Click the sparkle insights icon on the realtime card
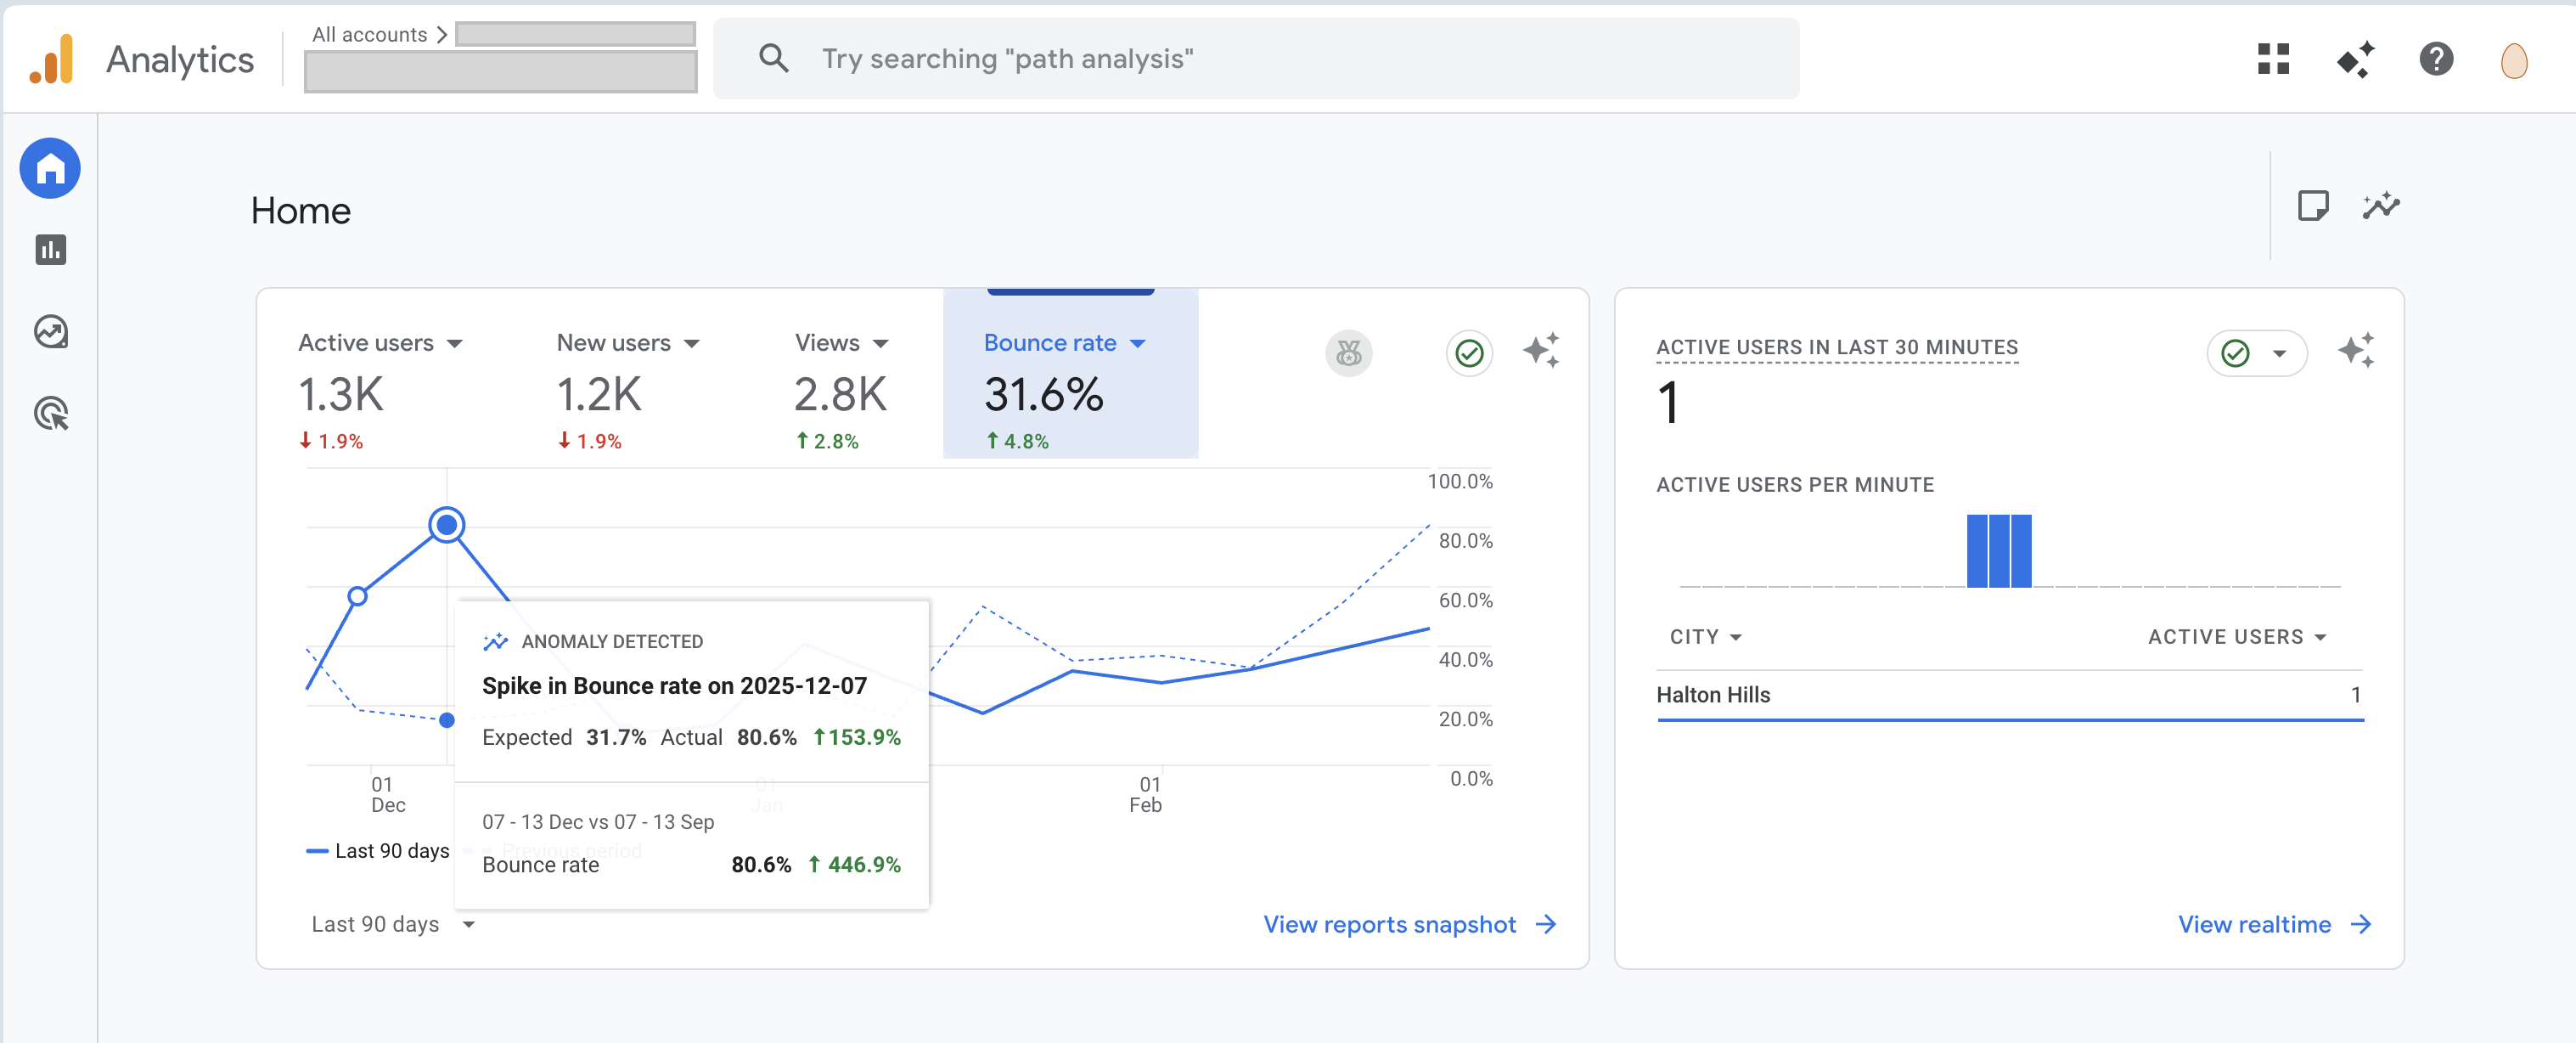This screenshot has height=1043, width=2576. tap(2357, 352)
